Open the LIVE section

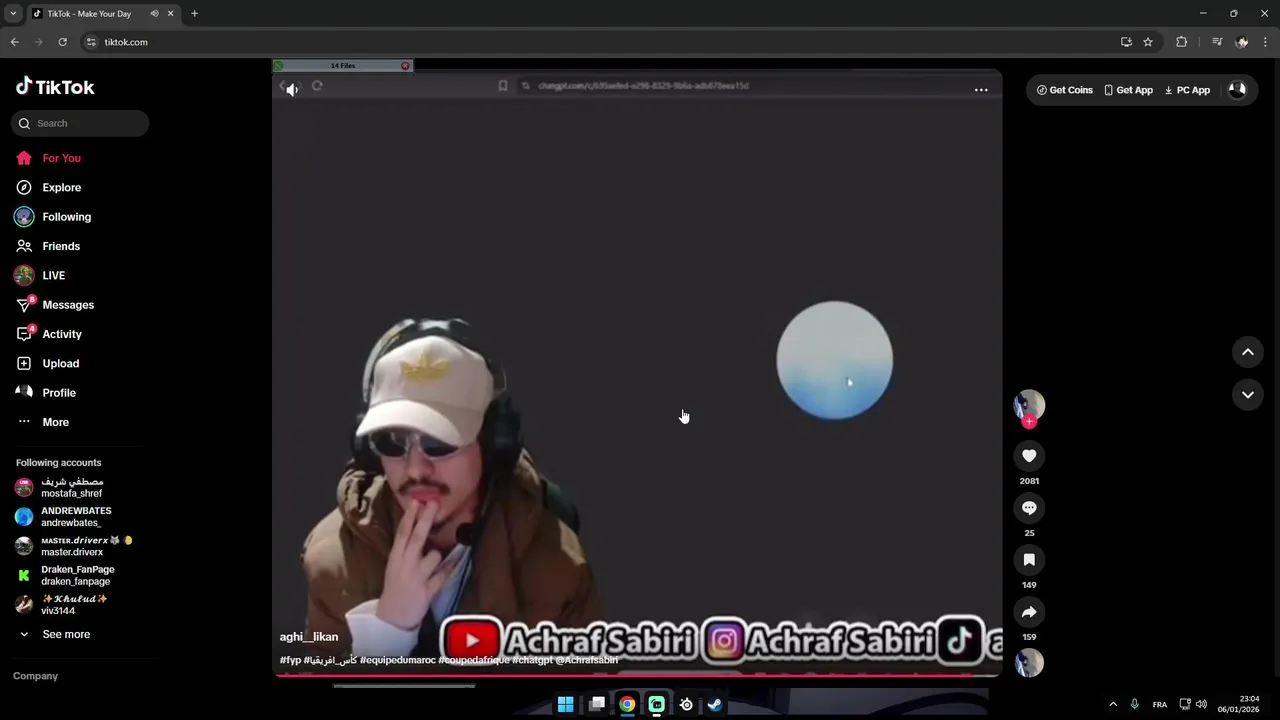click(x=40, y=275)
